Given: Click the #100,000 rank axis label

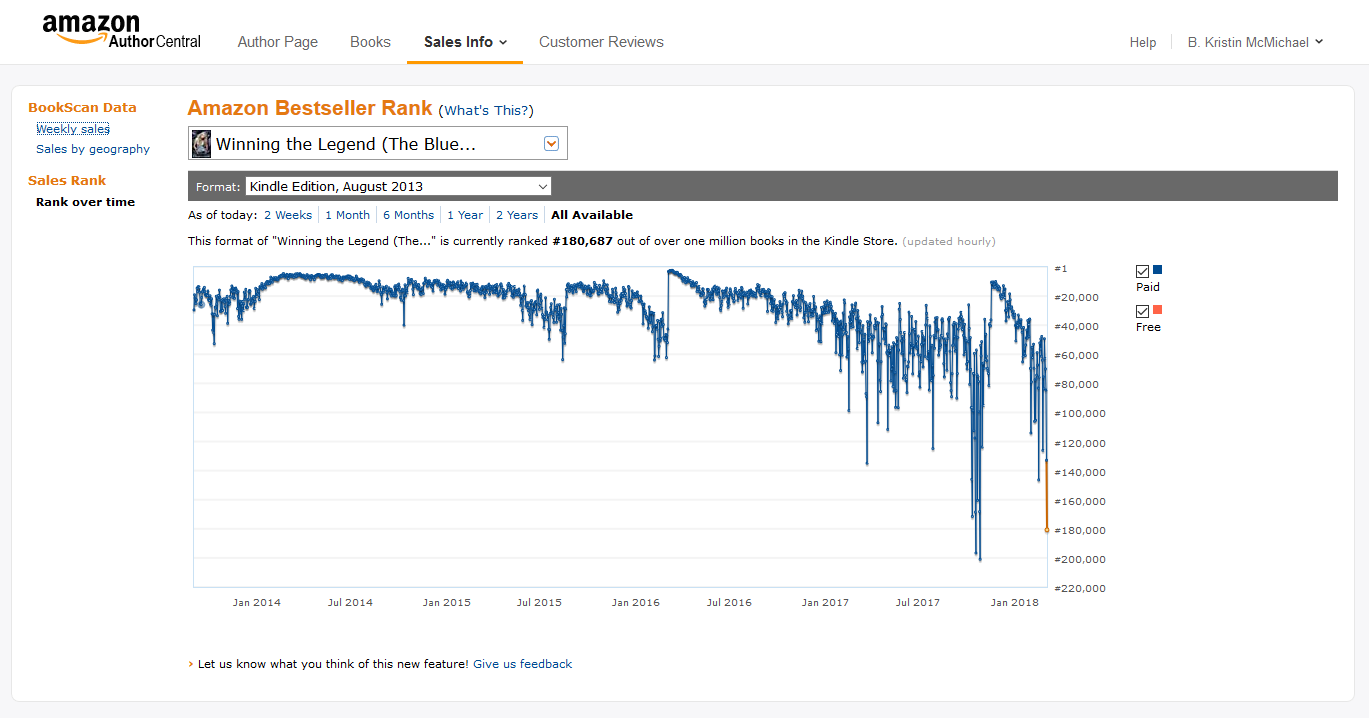Looking at the screenshot, I should click(1081, 413).
